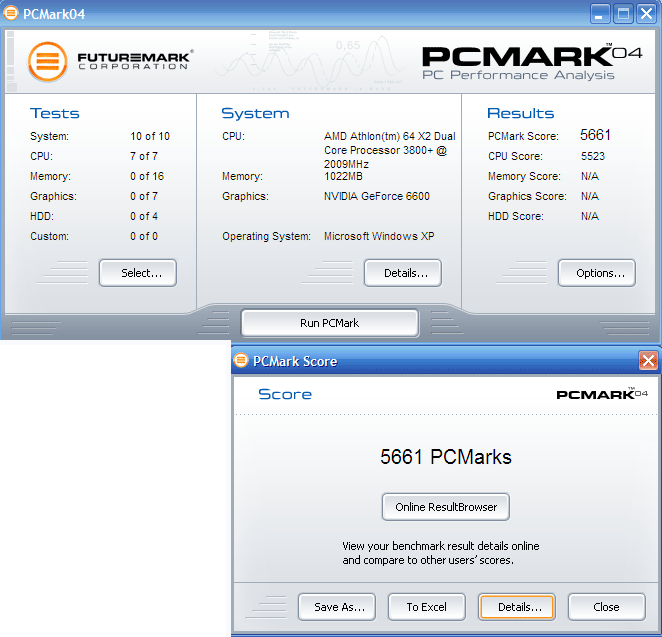Open the Online ResultBrowser
The height and width of the screenshot is (637, 662).
pos(446,507)
